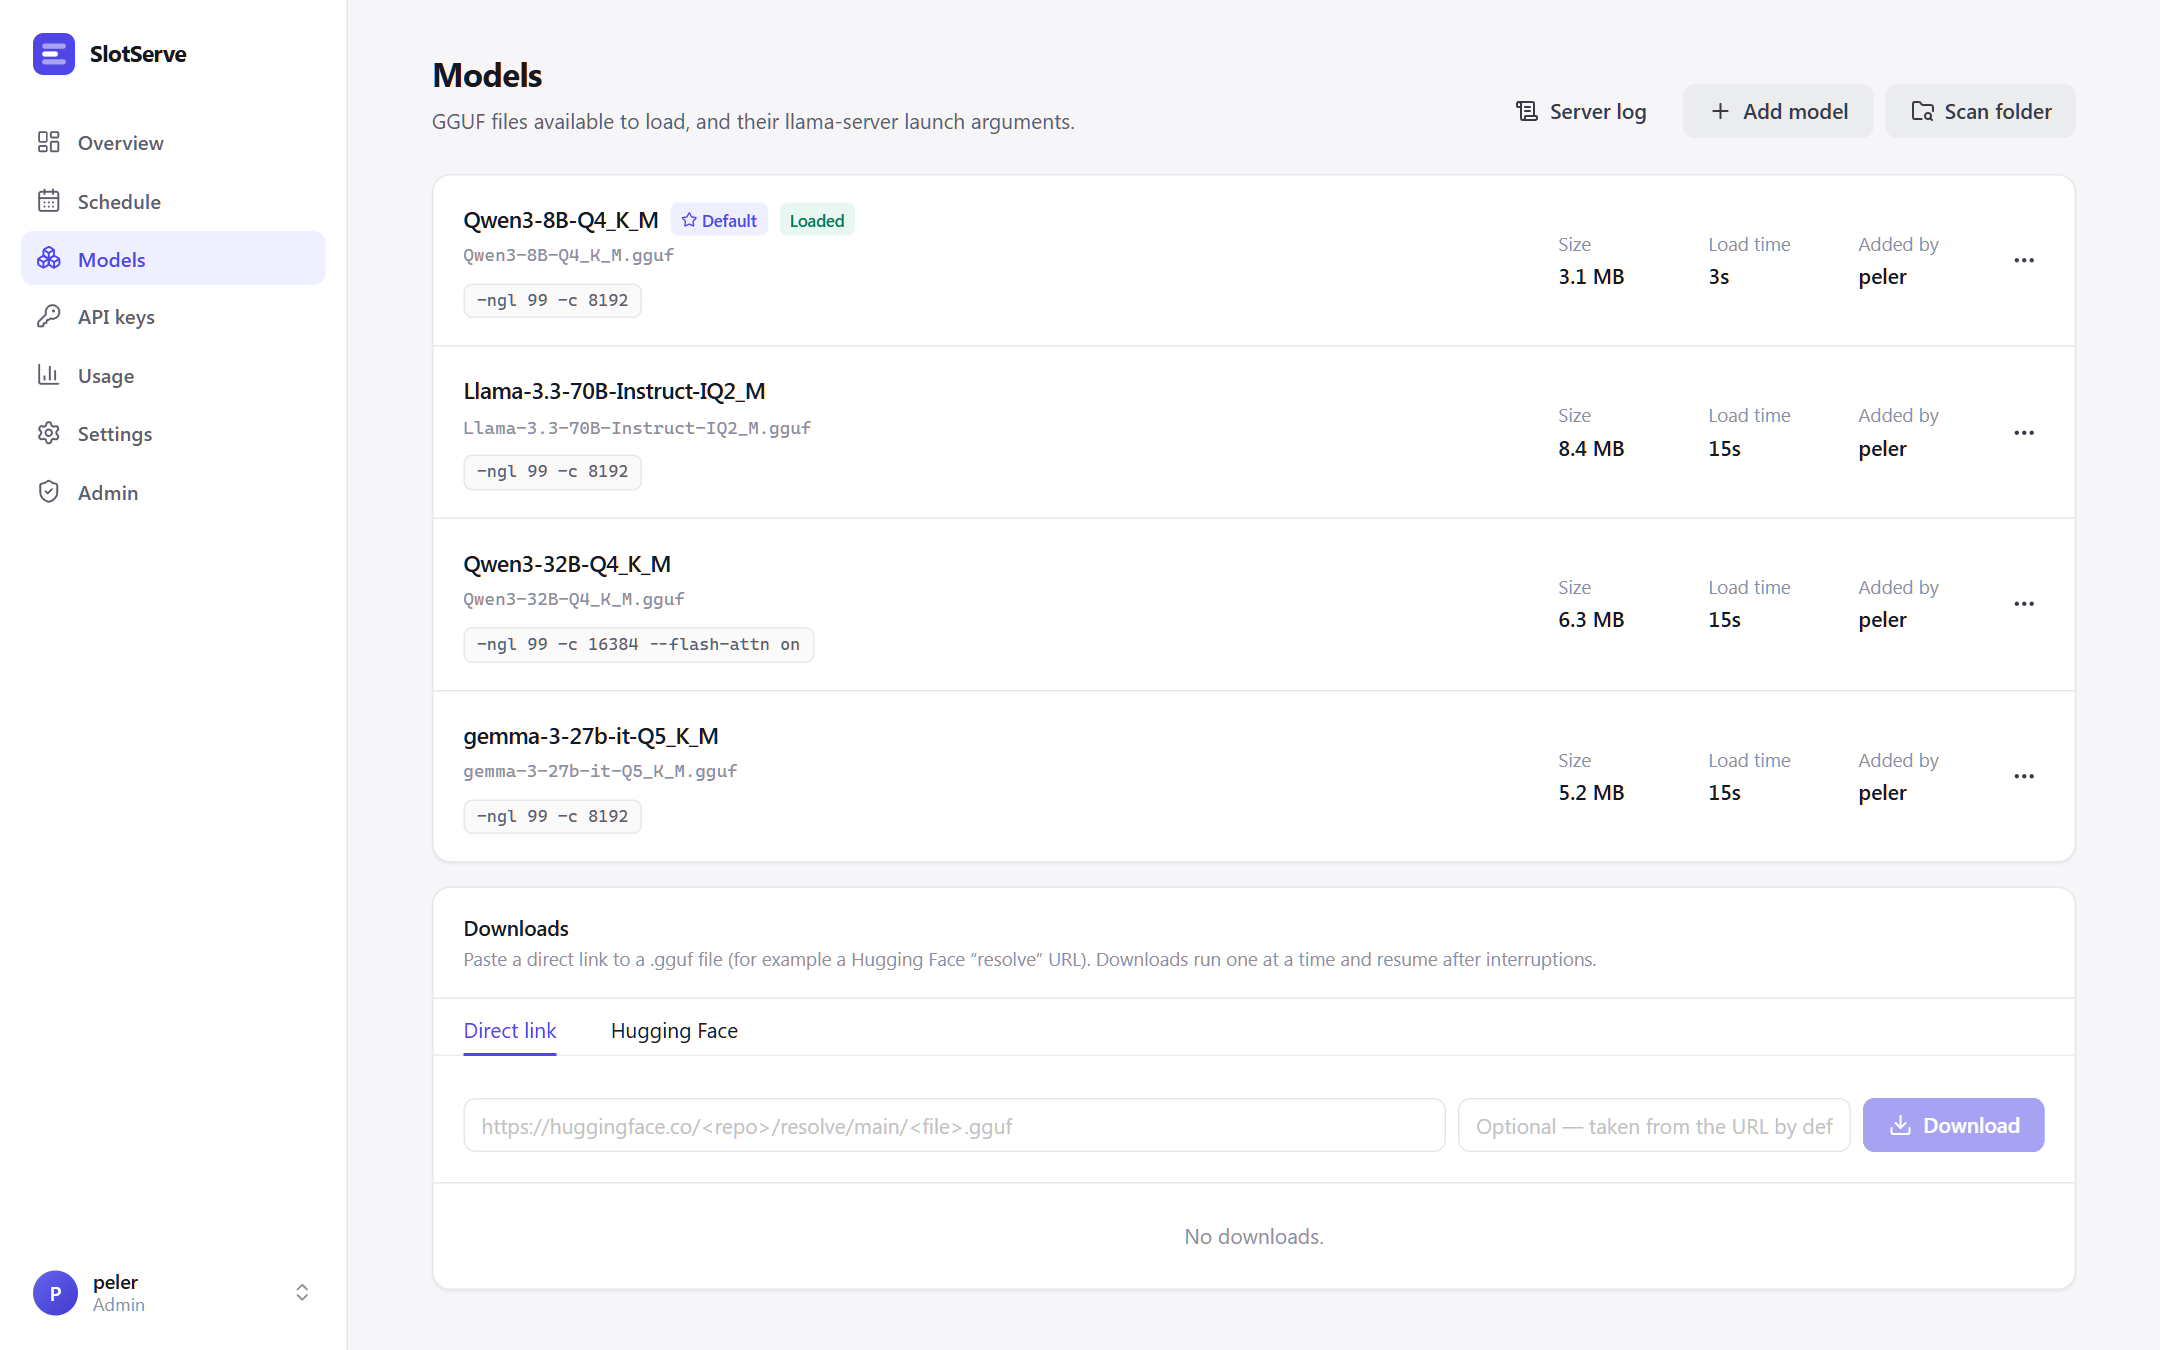Switch to the Direct link tab
This screenshot has height=1350, width=2160.
[x=510, y=1030]
